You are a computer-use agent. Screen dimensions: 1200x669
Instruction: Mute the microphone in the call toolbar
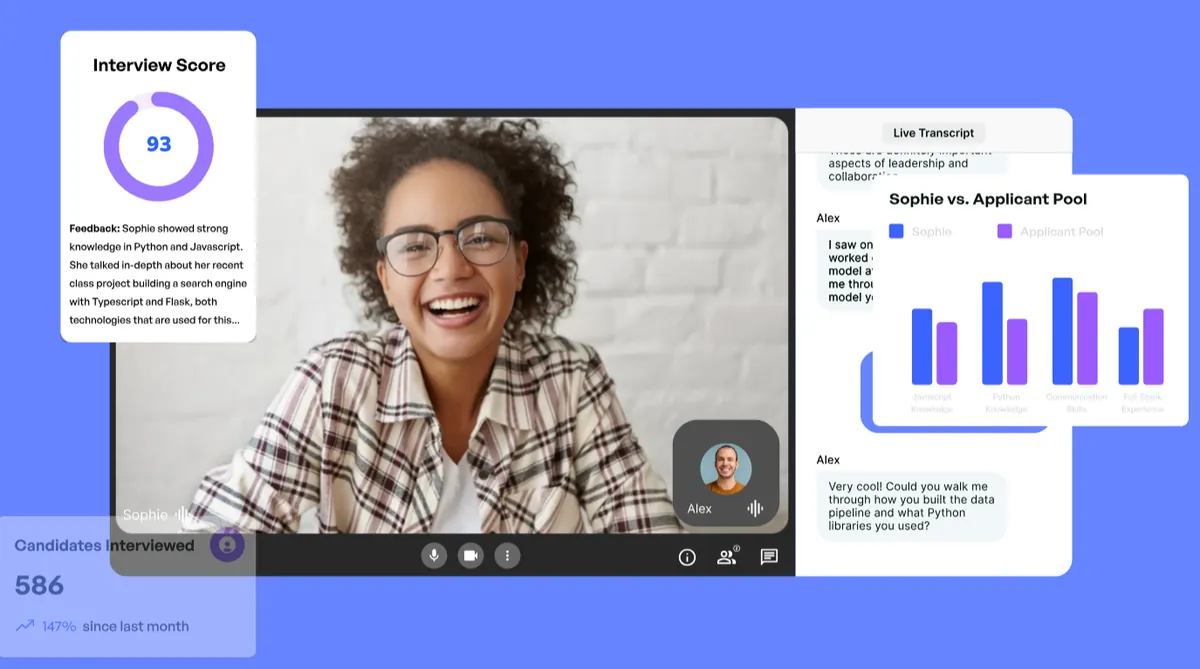click(434, 556)
